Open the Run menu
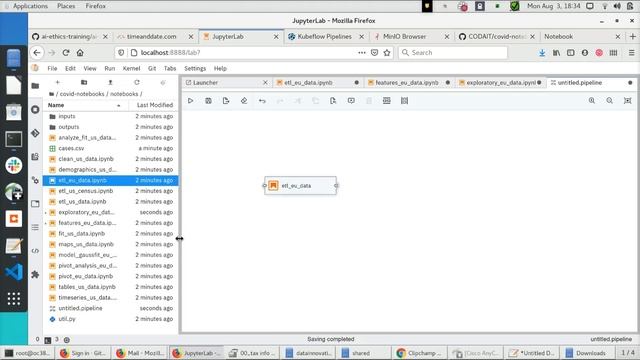Viewport: 640px width, 360px height. [x=110, y=69]
